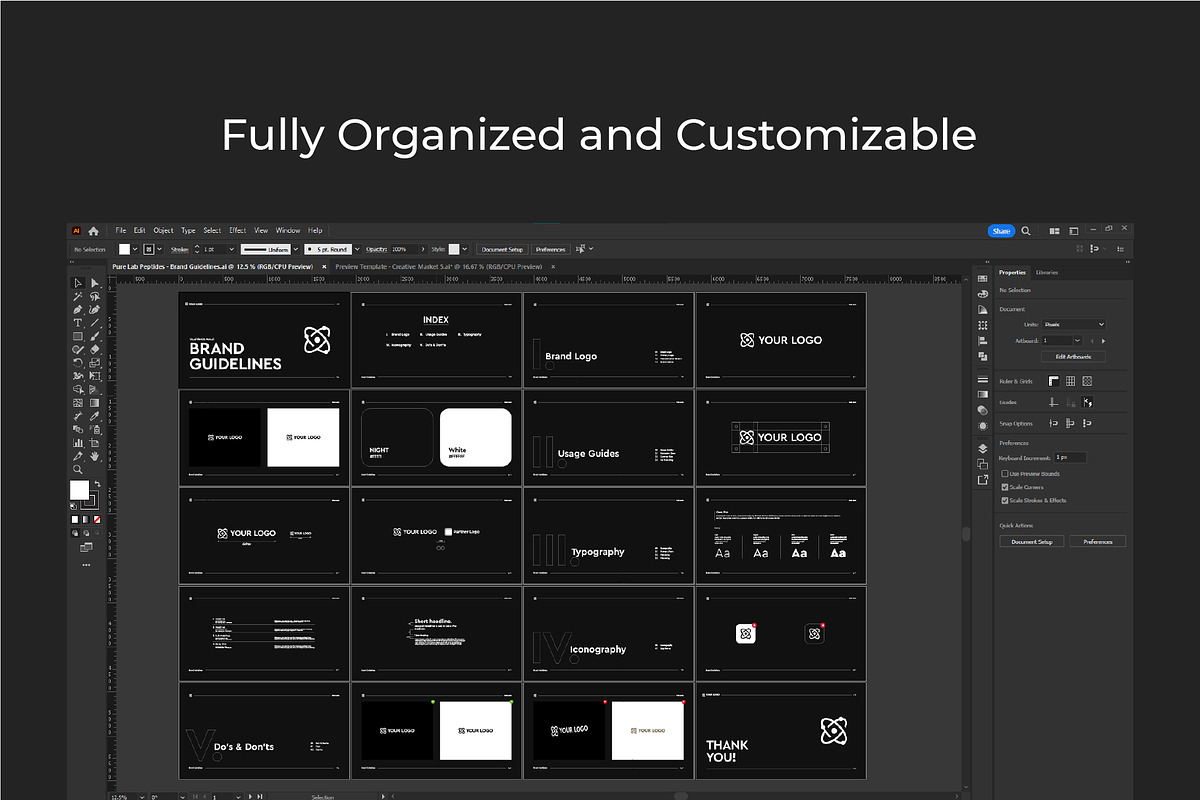Select the Selection tool arrow
The image size is (1200, 800).
[x=78, y=283]
